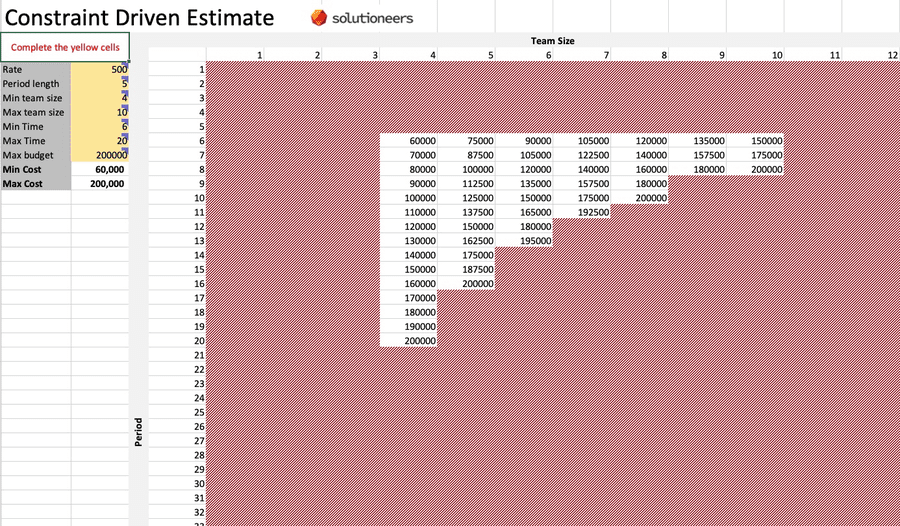The image size is (900, 526).
Task: Select the 130000 cost cell
Action: click(x=409, y=241)
